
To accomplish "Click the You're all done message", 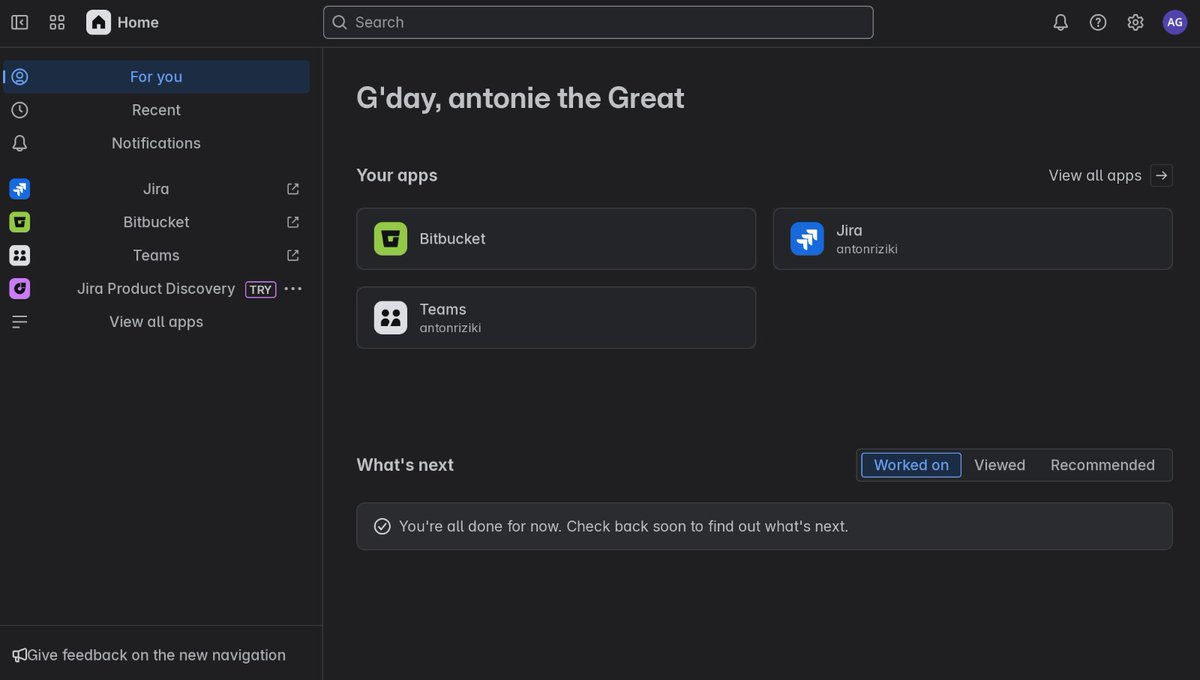I will [623, 526].
